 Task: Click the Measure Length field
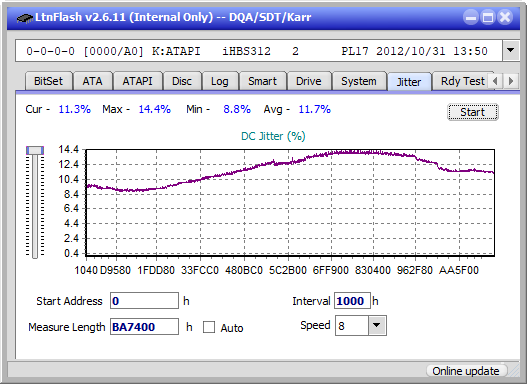[145, 327]
